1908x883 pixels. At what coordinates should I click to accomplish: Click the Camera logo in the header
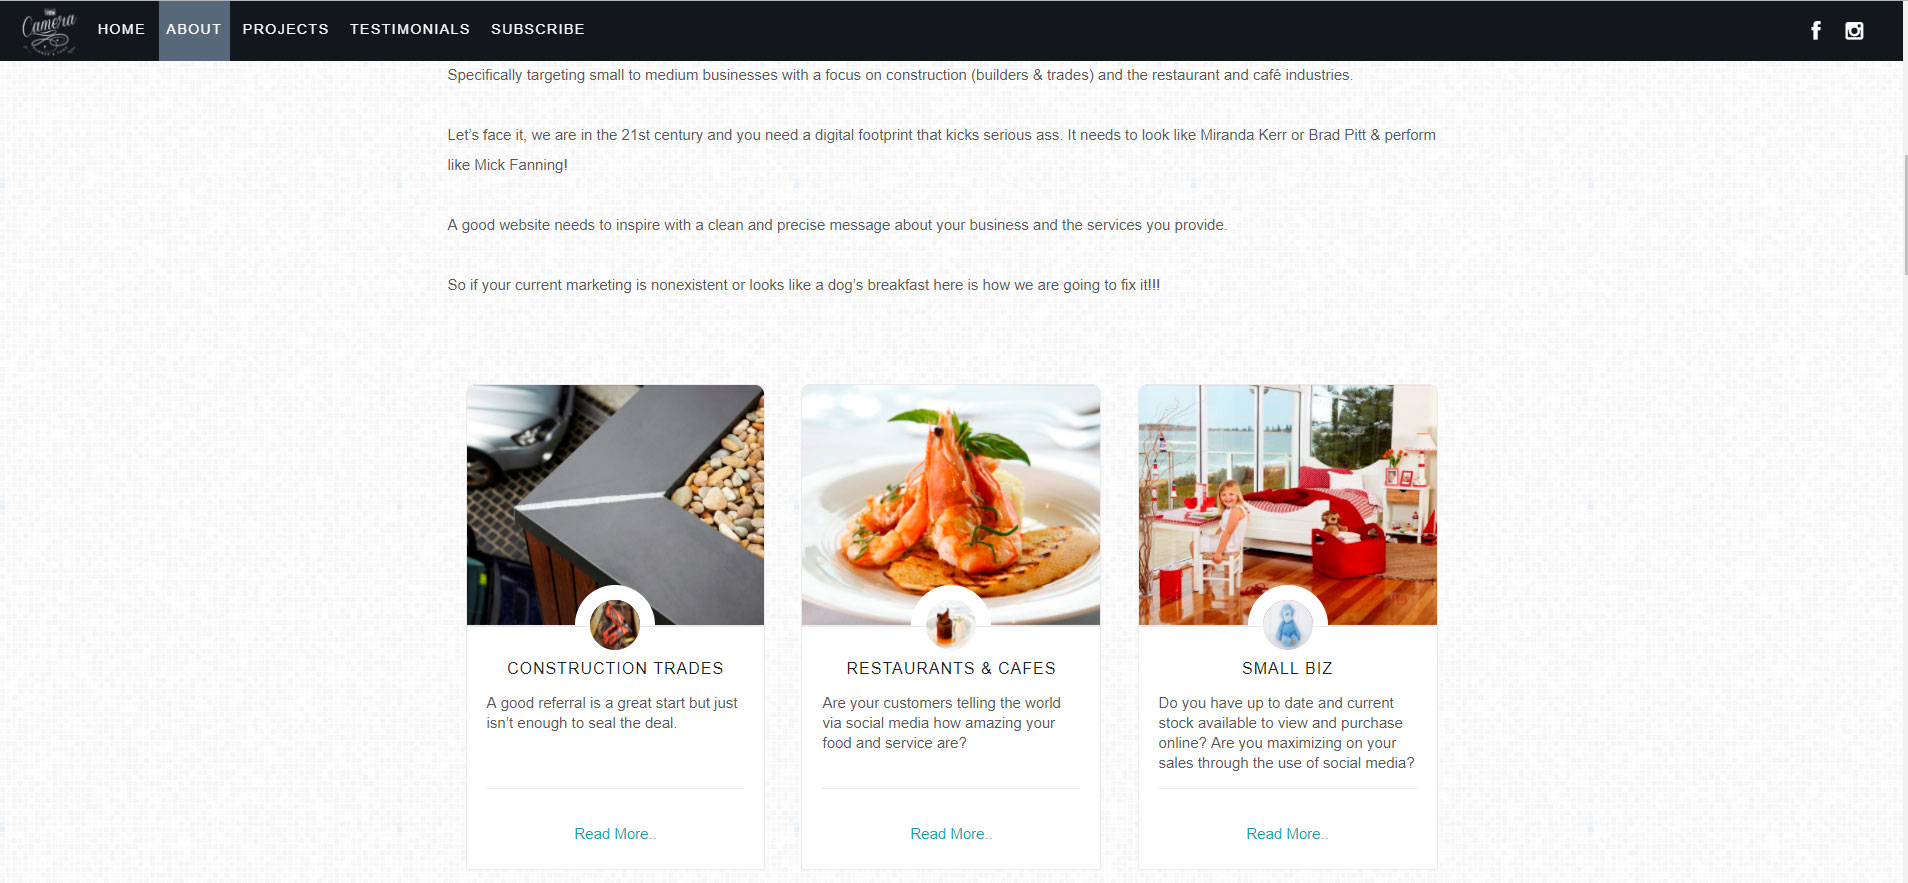49,30
